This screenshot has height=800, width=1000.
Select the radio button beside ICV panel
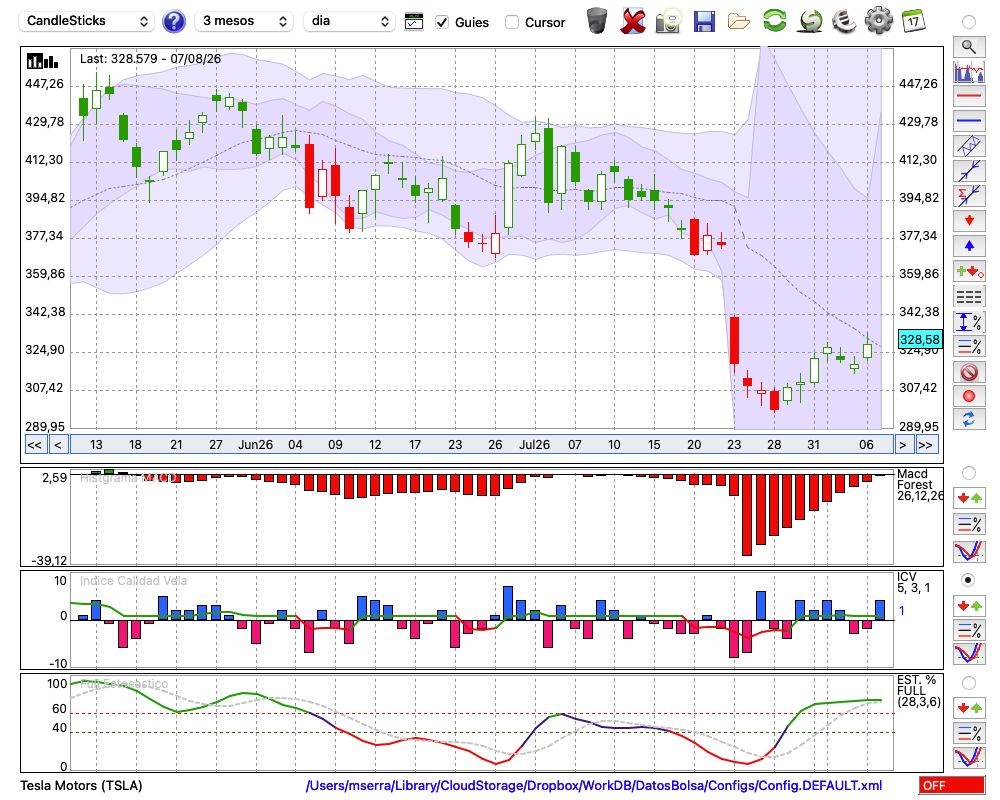click(968, 580)
